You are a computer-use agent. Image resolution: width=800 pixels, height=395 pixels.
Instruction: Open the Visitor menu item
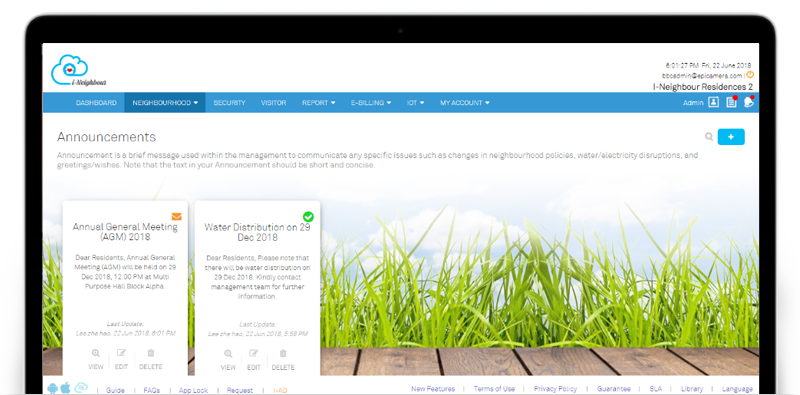[273, 103]
